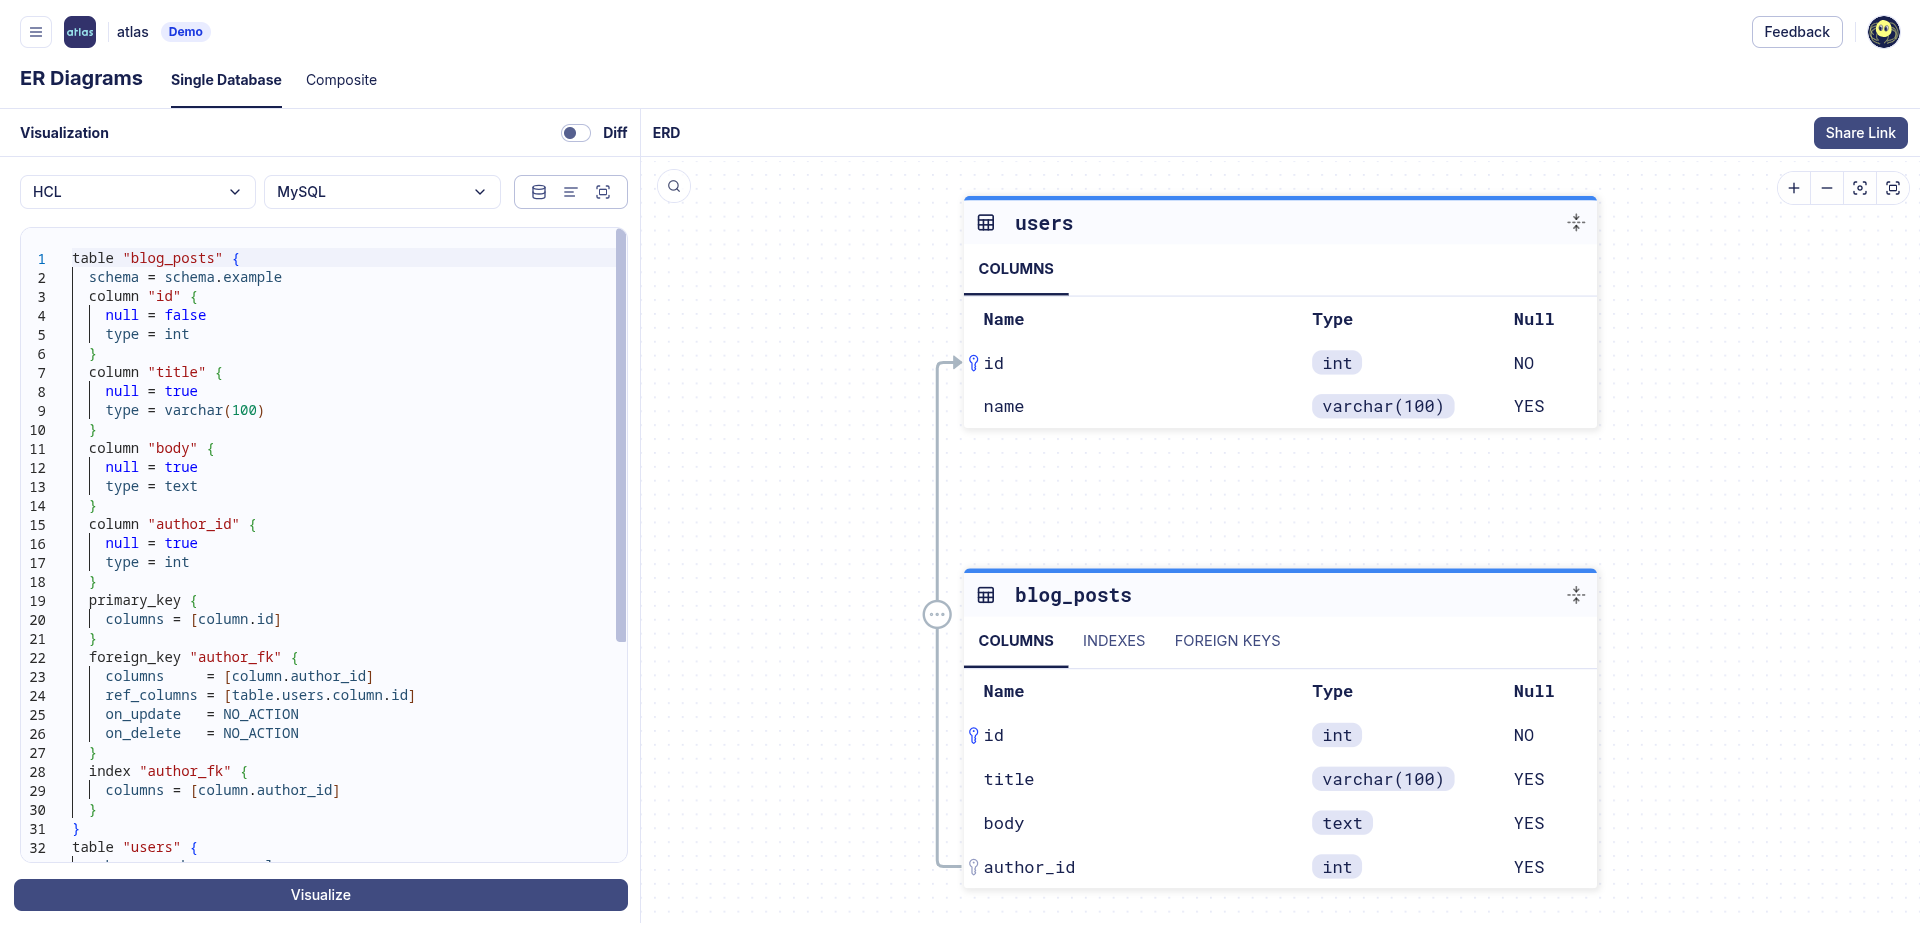This screenshot has width=1920, height=927.
Task: Open the FOREIGN KEYS tab in blog_posts
Action: tap(1227, 641)
